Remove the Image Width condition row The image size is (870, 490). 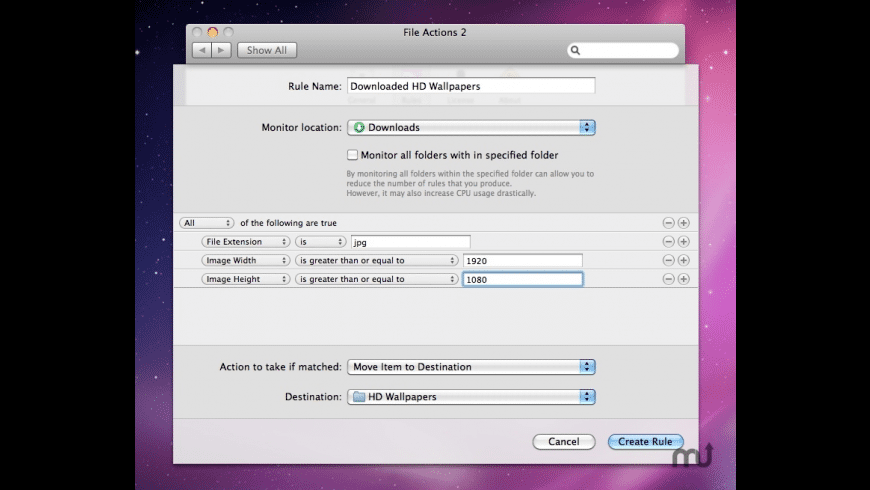[x=668, y=261]
